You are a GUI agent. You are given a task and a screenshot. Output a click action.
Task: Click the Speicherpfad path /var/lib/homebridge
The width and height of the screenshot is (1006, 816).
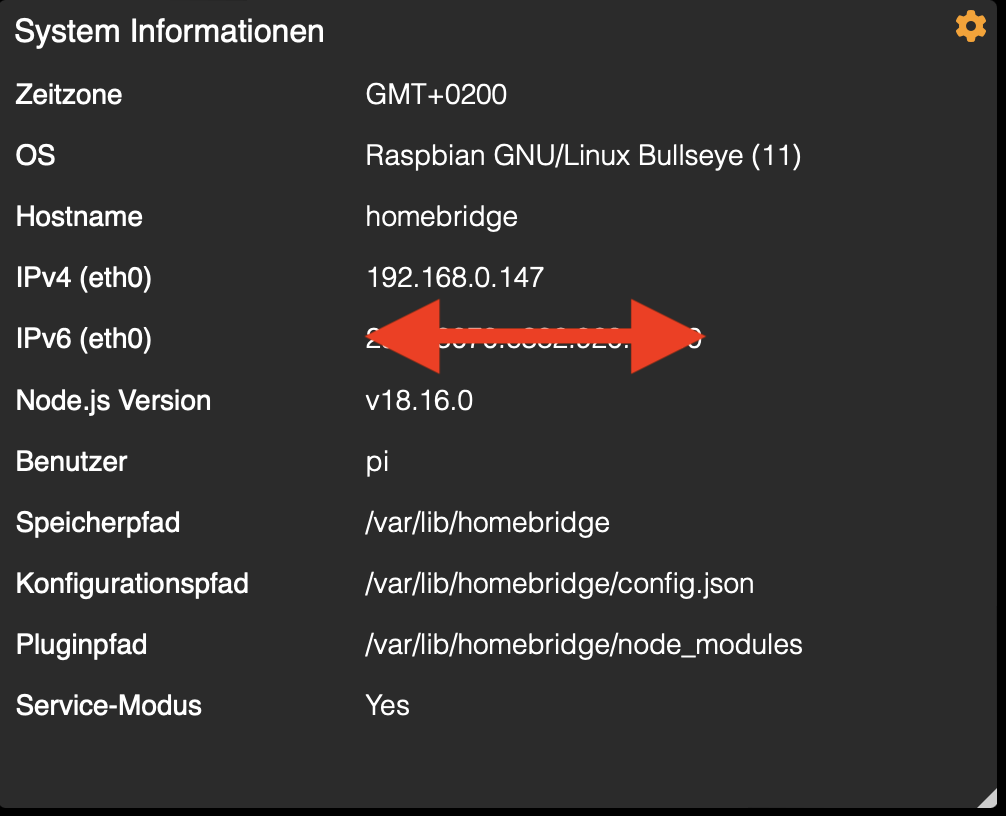click(487, 522)
